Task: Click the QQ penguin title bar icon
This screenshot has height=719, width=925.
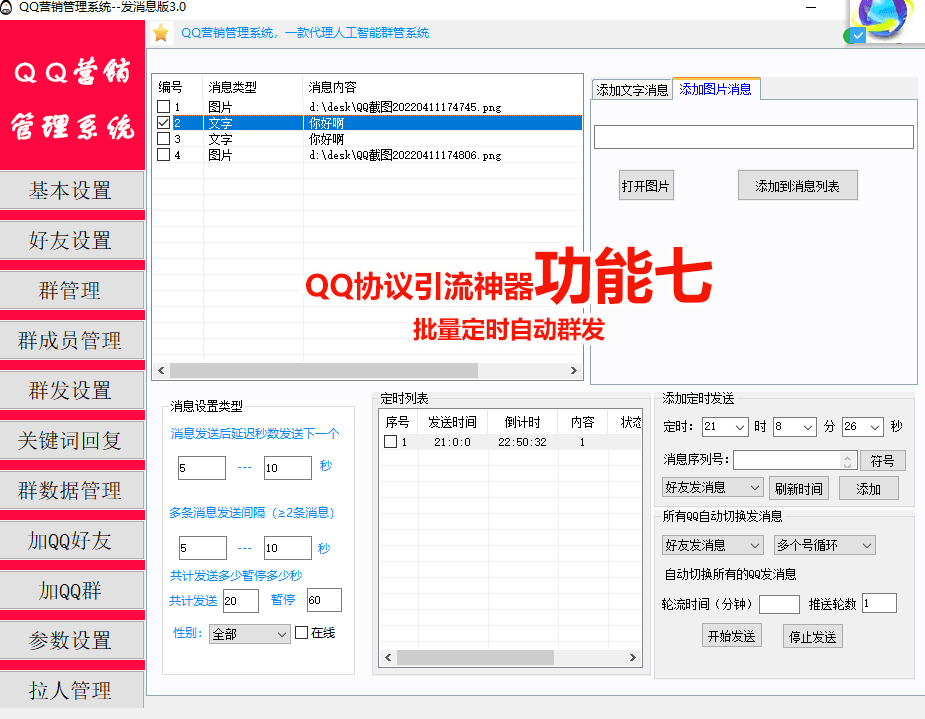Action: (x=5, y=7)
